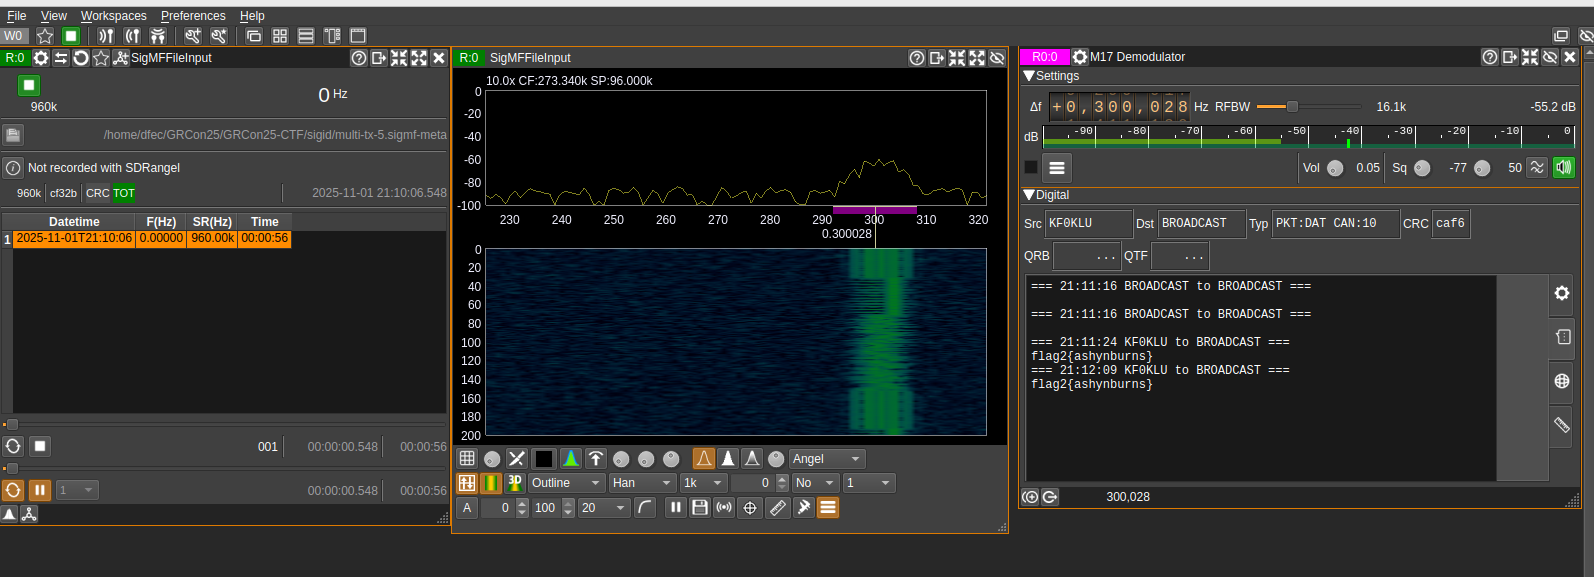Click the add Rx device icon

point(106,36)
